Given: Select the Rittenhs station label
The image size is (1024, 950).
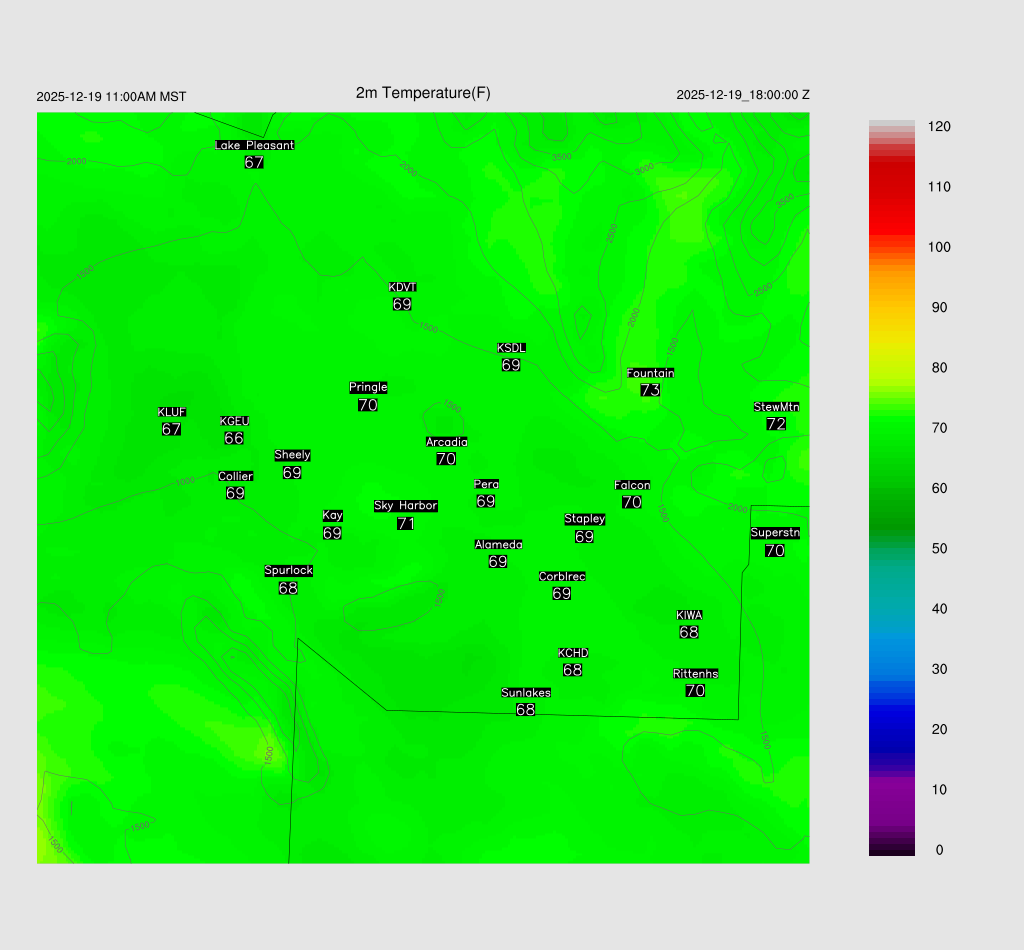Looking at the screenshot, I should click(x=696, y=674).
